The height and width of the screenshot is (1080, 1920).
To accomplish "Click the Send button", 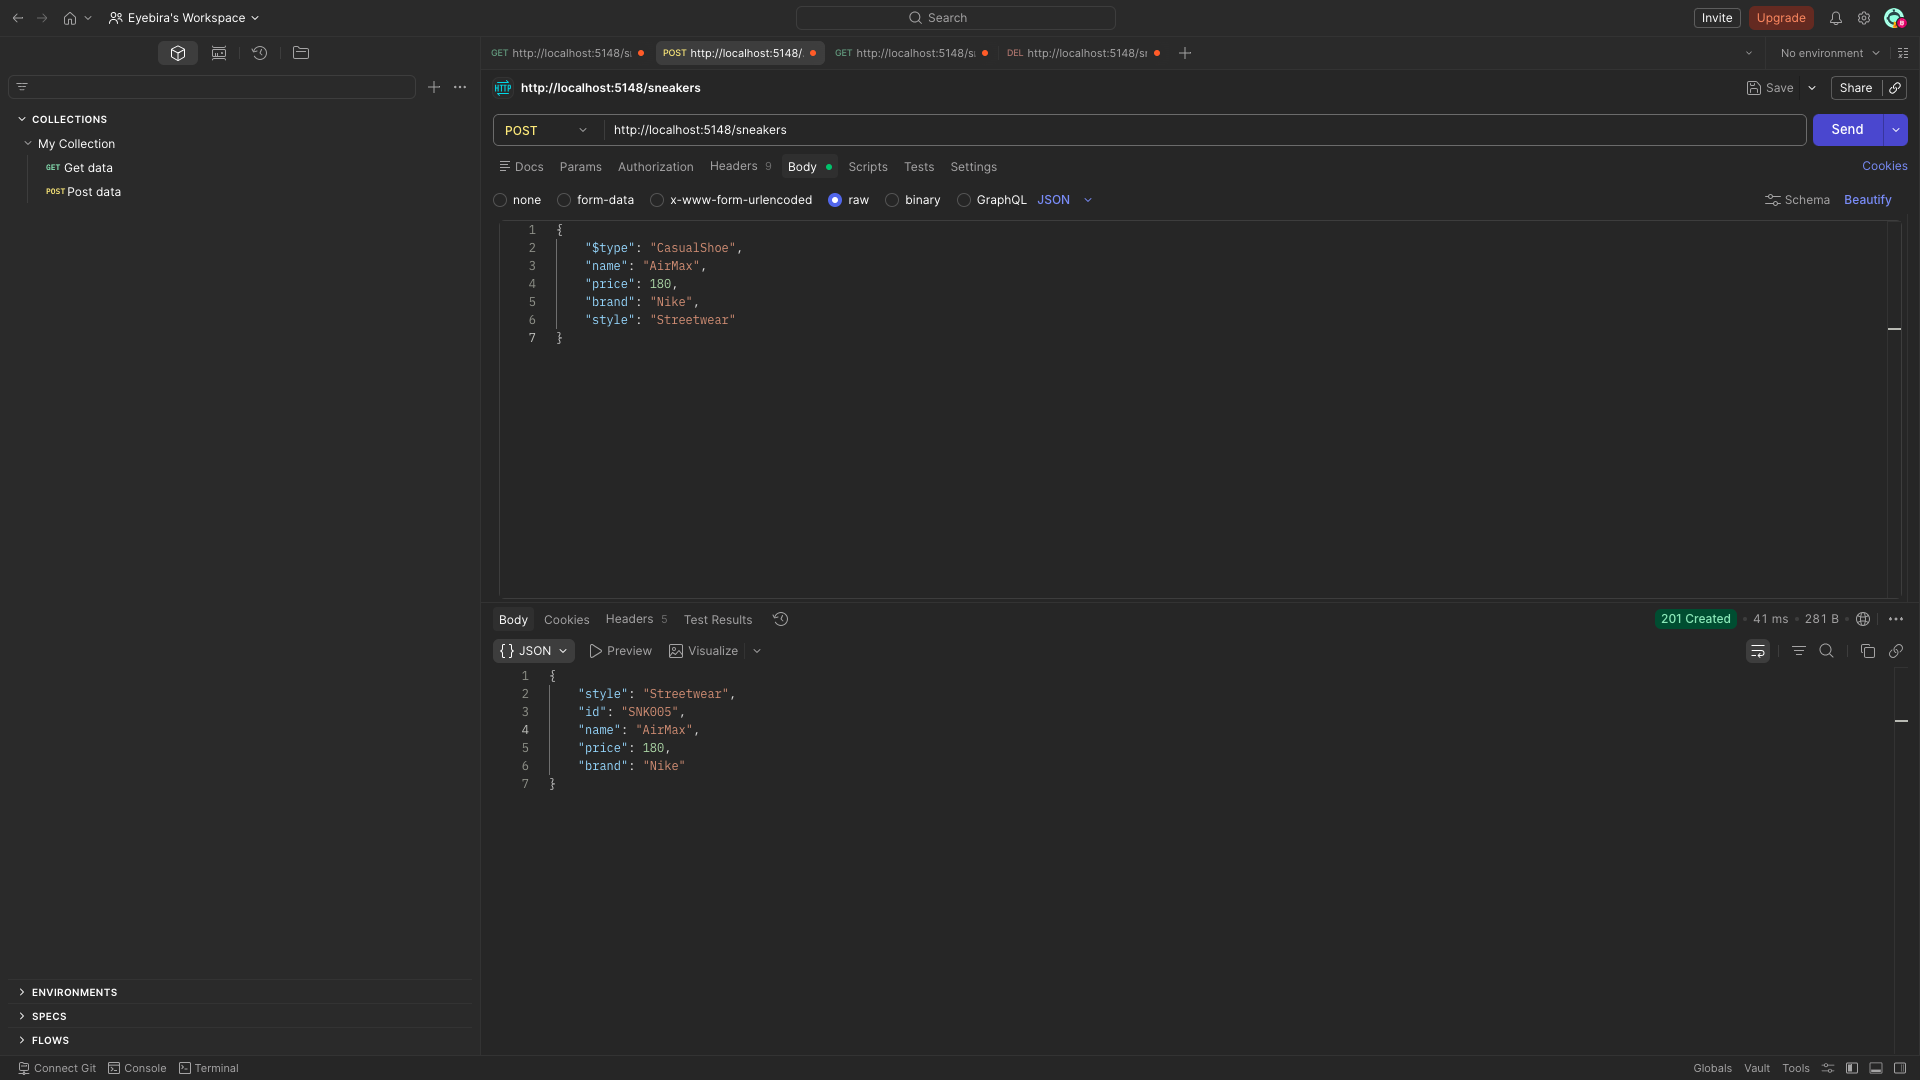I will click(x=1845, y=129).
